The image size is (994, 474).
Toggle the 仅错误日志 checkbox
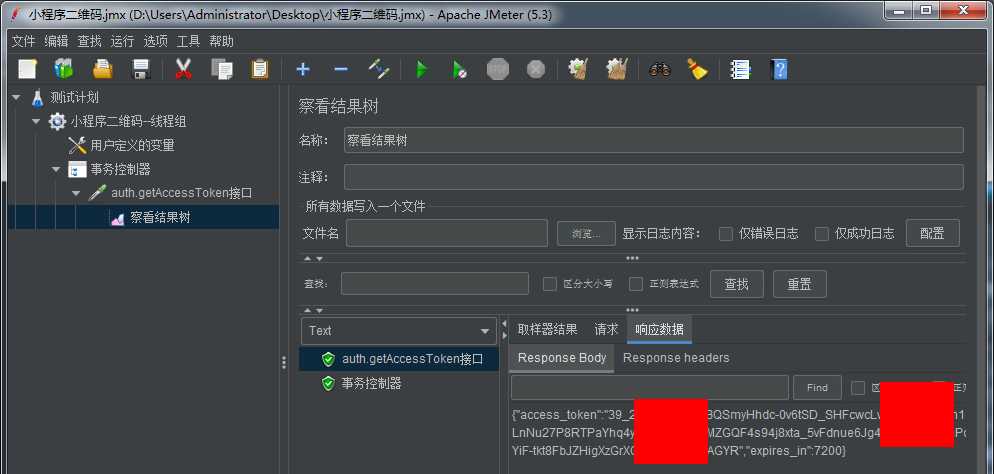pos(726,234)
